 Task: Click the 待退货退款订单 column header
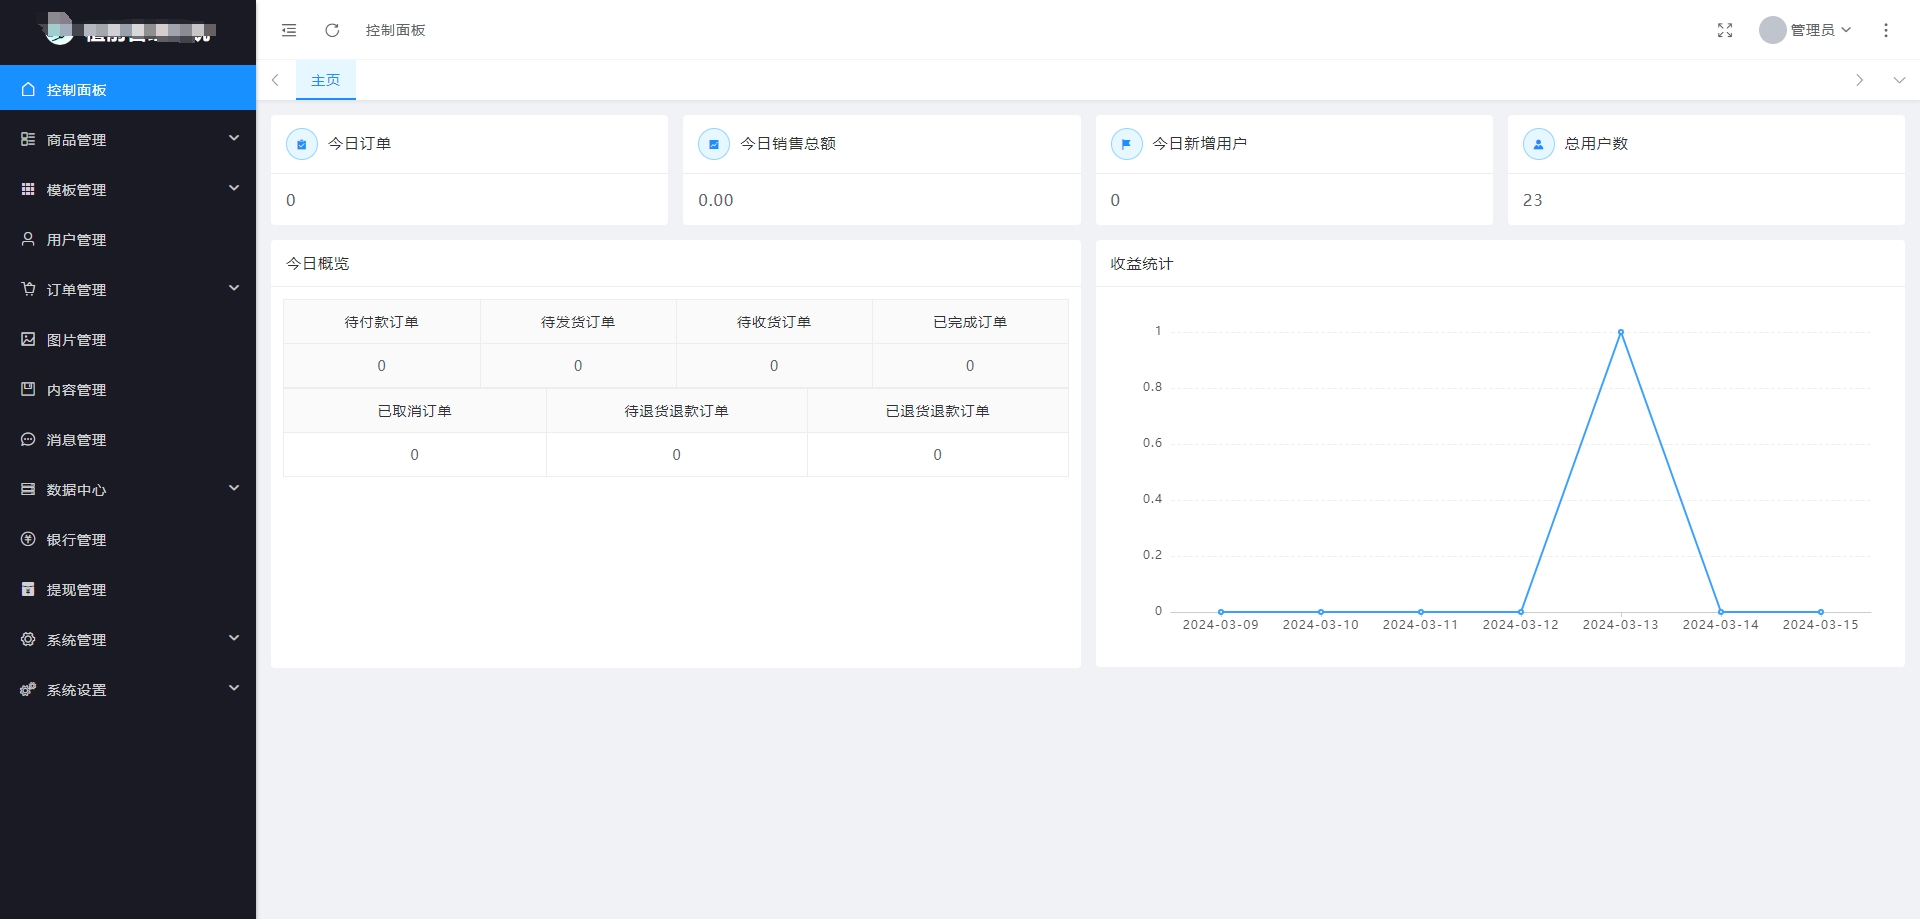point(677,411)
